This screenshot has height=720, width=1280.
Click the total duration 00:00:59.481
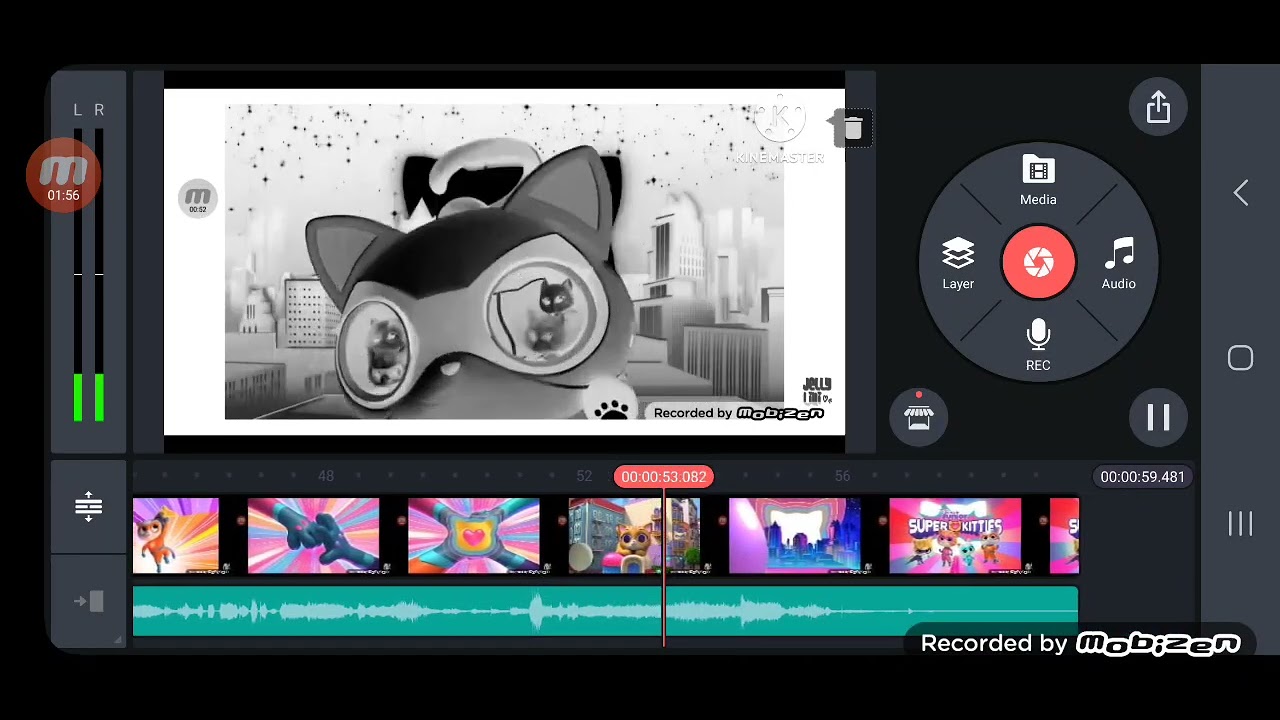tap(1142, 477)
